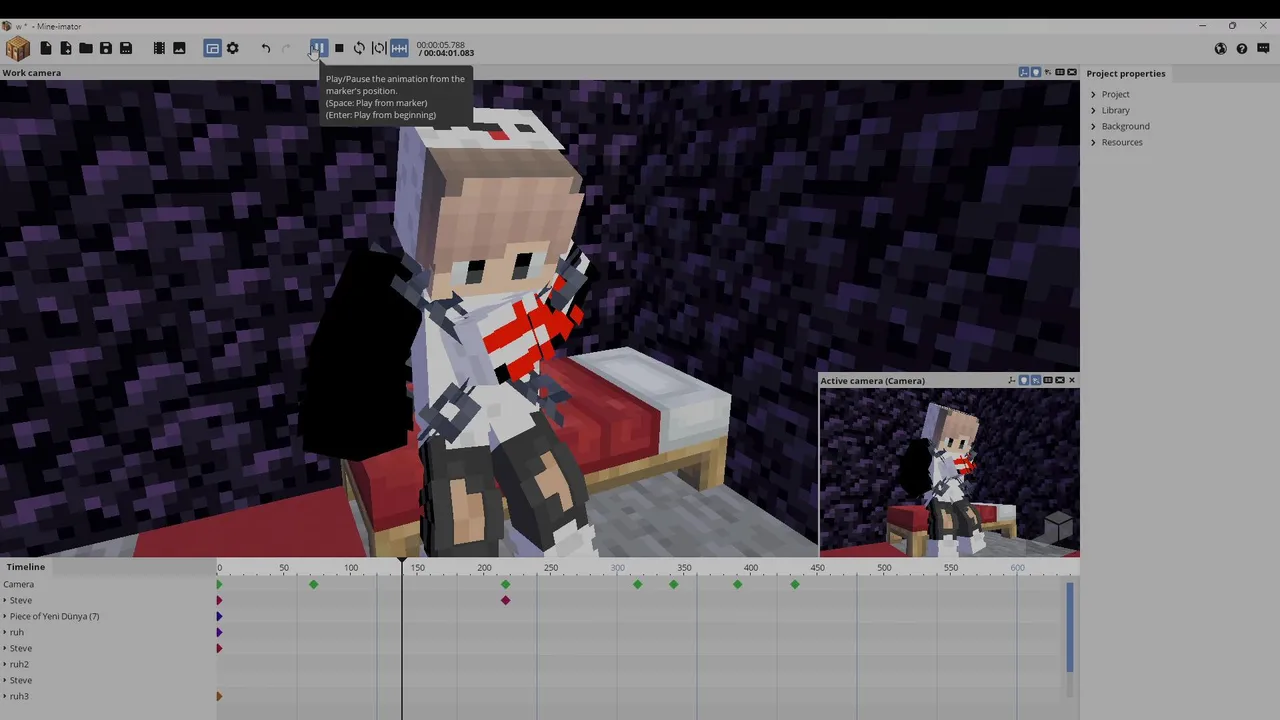Click Active camera header icon second from close
The width and height of the screenshot is (1280, 720).
[1048, 380]
